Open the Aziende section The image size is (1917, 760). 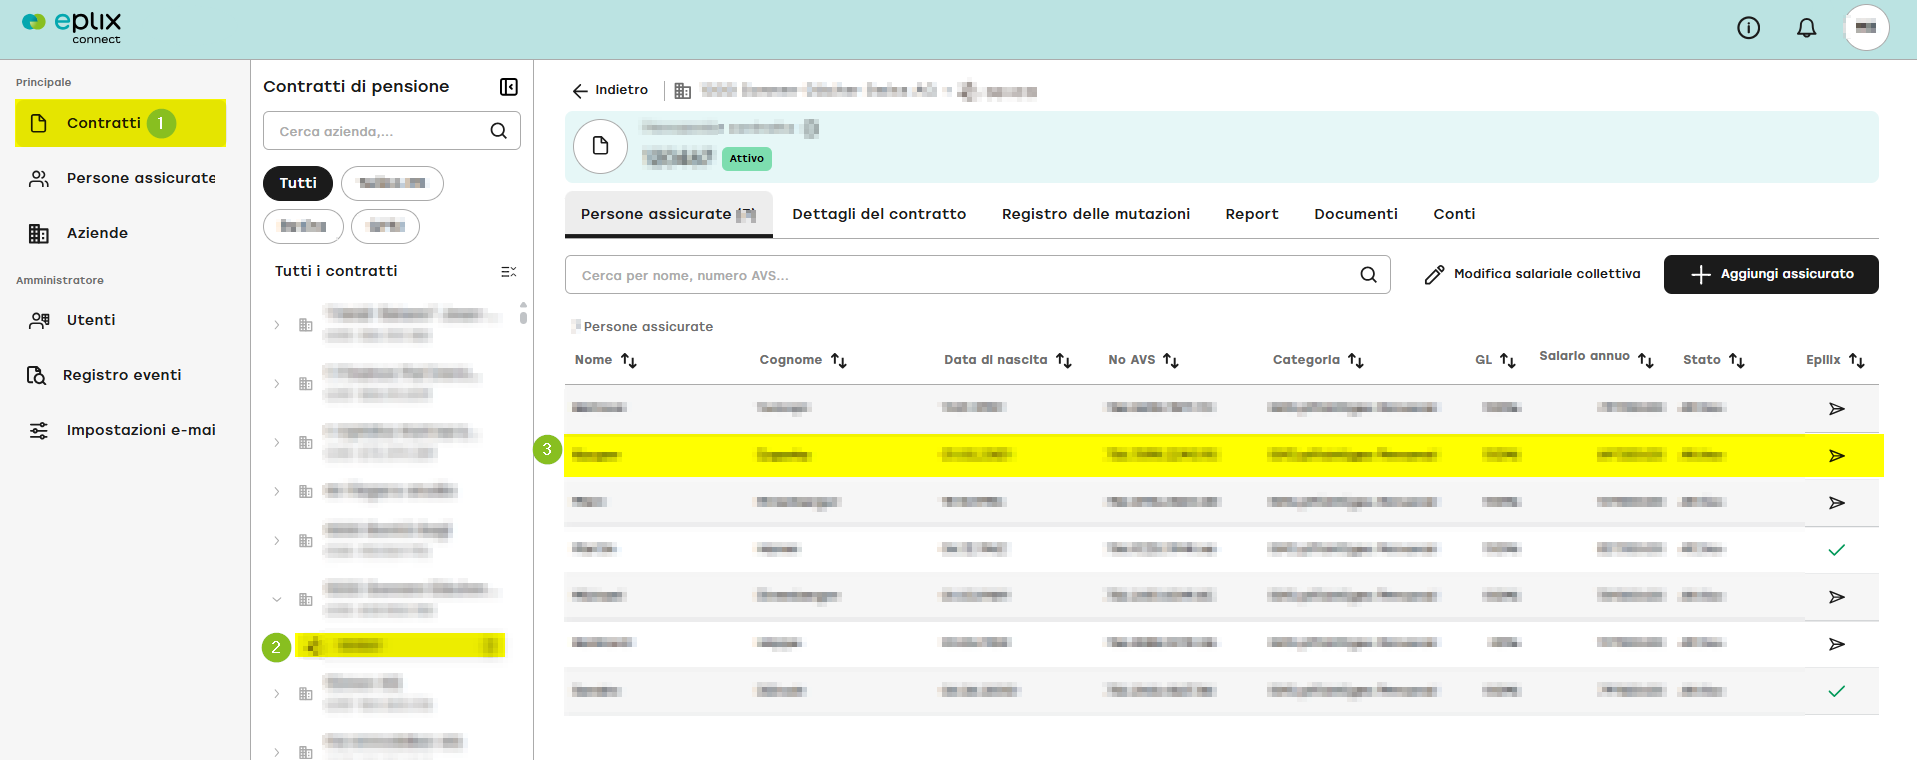click(121, 233)
